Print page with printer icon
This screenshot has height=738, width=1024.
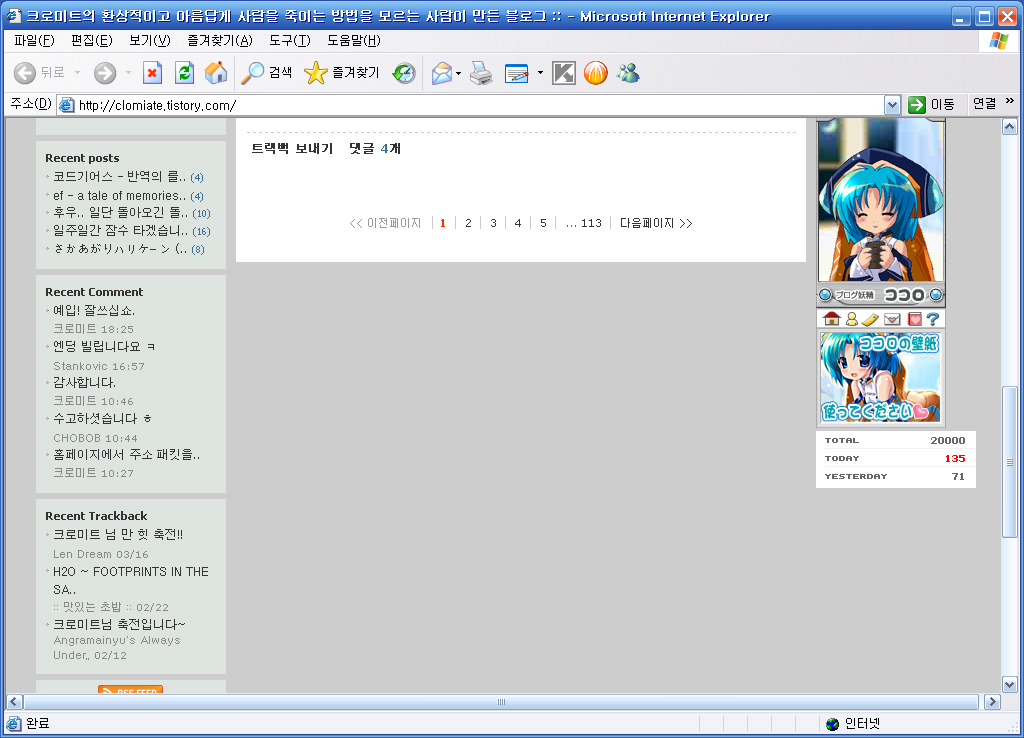[x=481, y=72]
